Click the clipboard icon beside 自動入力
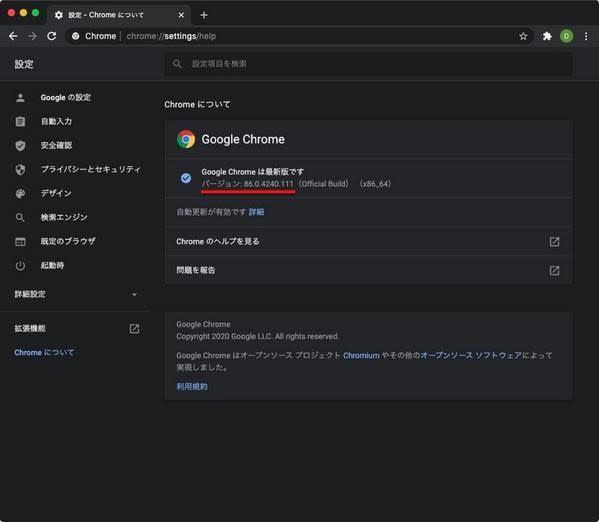 click(20, 122)
